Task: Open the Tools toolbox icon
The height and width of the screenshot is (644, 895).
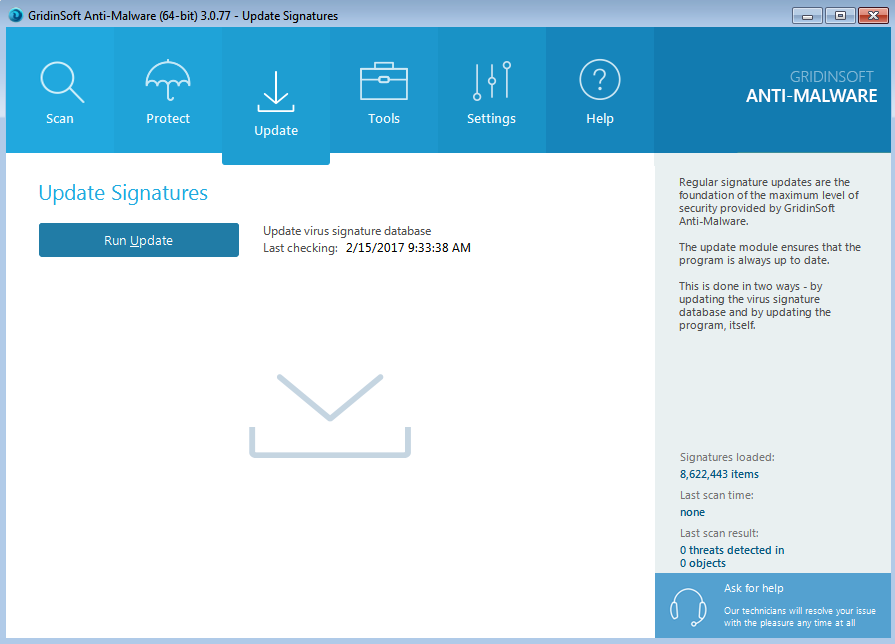Action: (384, 81)
